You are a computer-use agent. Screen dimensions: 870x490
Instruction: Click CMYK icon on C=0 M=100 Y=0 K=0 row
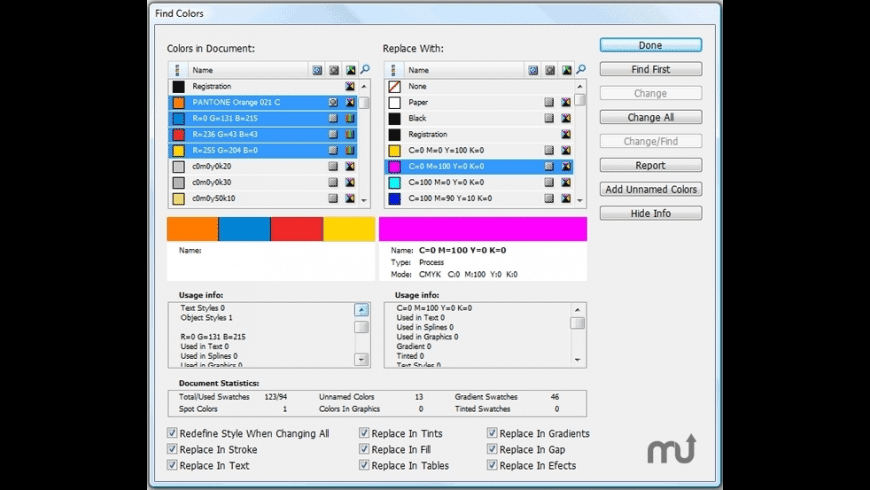[566, 166]
